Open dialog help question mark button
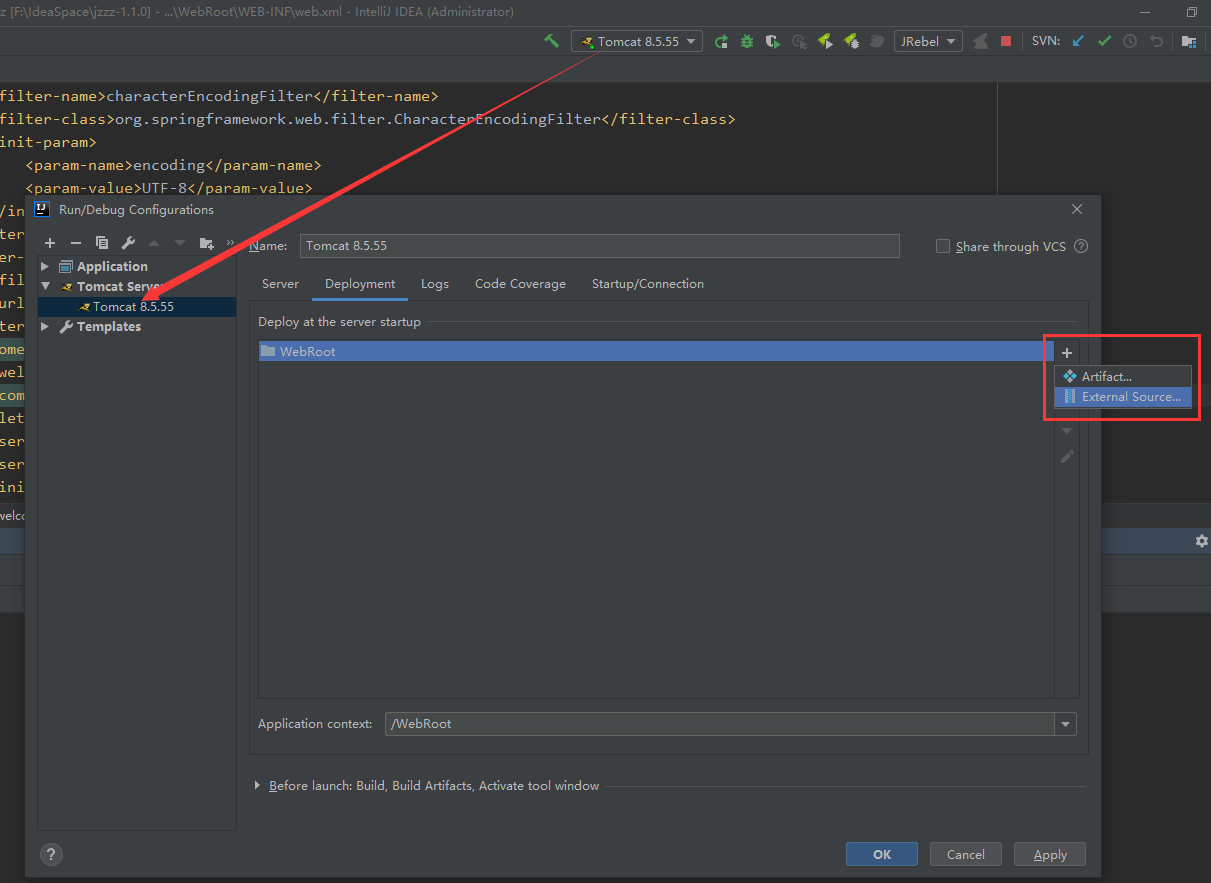Screen dimensions: 1211x883 click(x=51, y=854)
